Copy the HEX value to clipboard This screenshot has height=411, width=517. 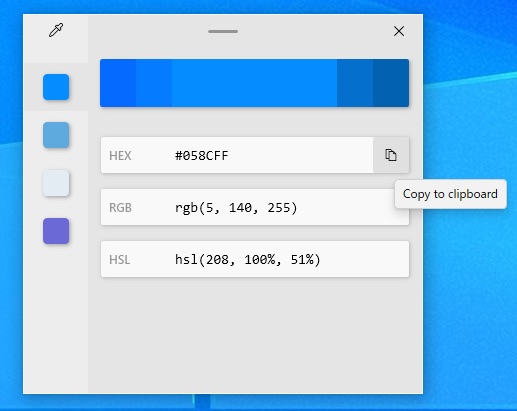coord(391,155)
